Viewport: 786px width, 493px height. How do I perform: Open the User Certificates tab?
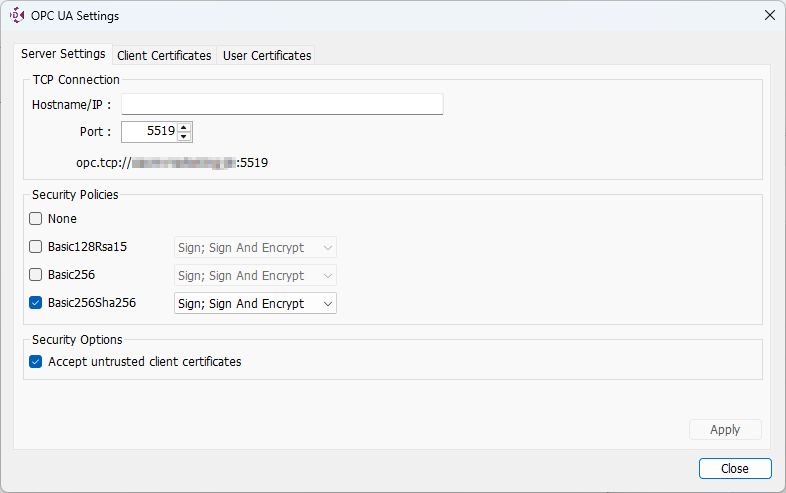tap(267, 56)
